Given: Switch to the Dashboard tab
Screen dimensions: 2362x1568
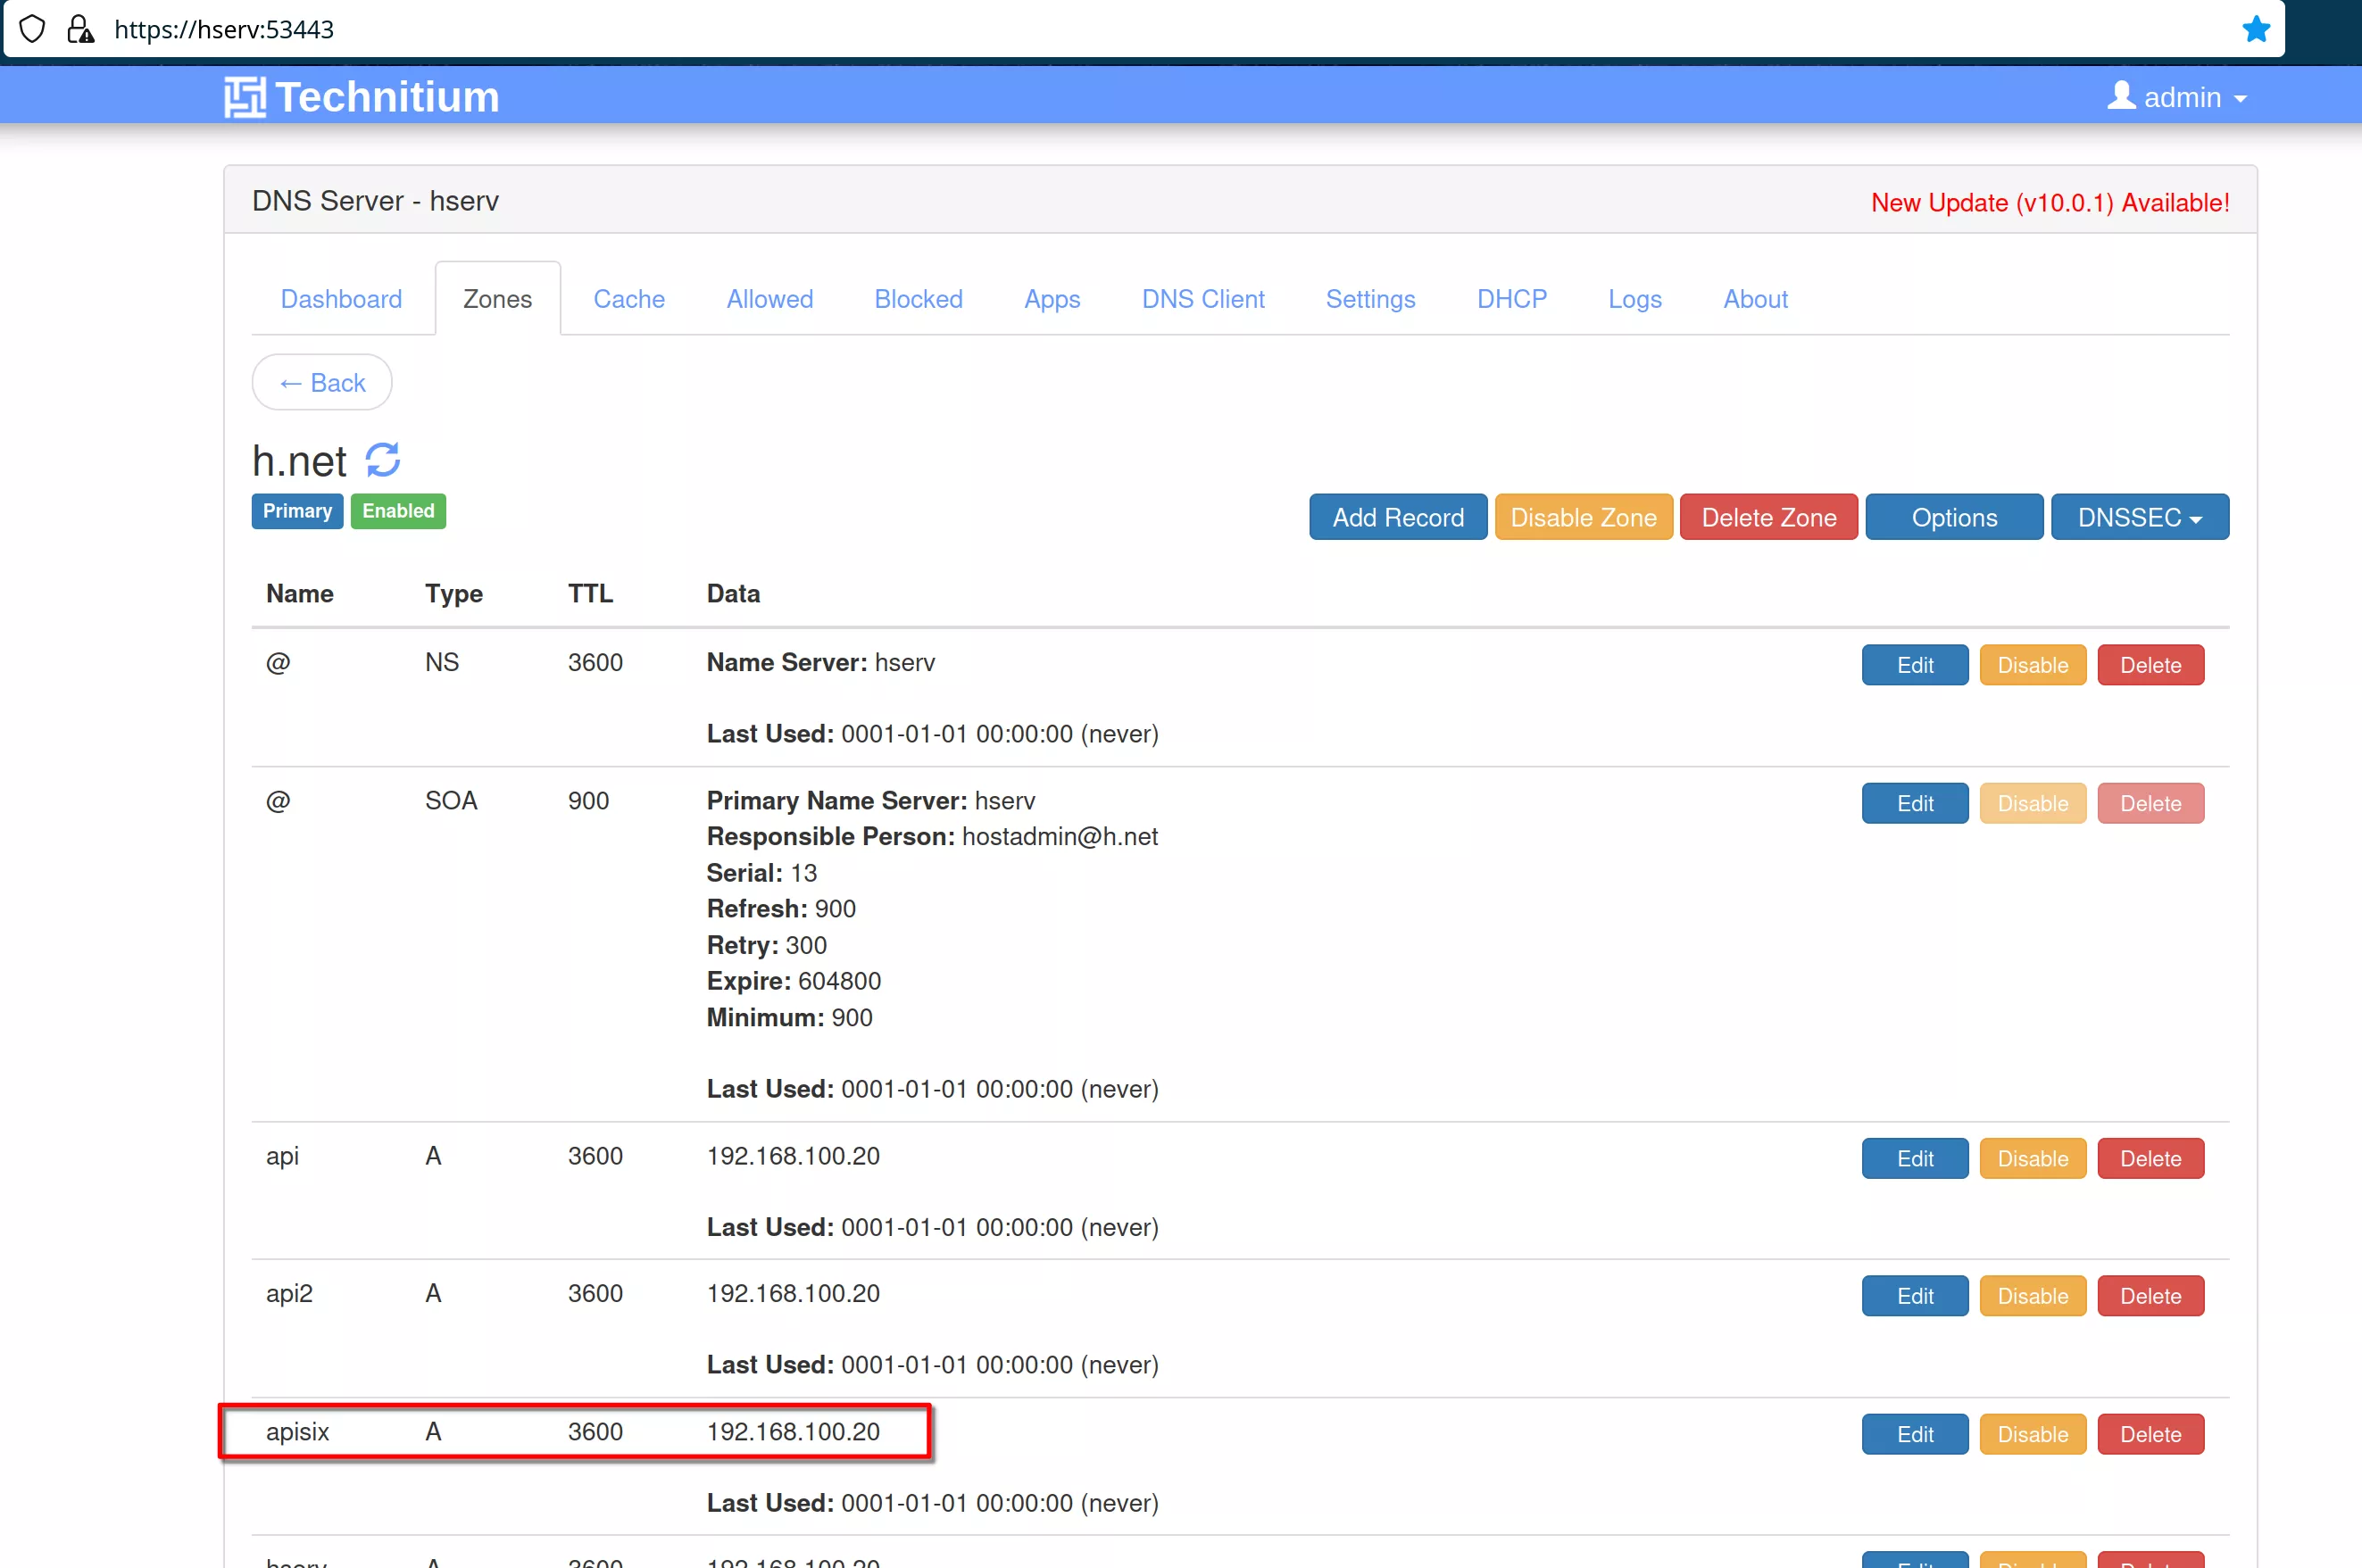Looking at the screenshot, I should 341,299.
